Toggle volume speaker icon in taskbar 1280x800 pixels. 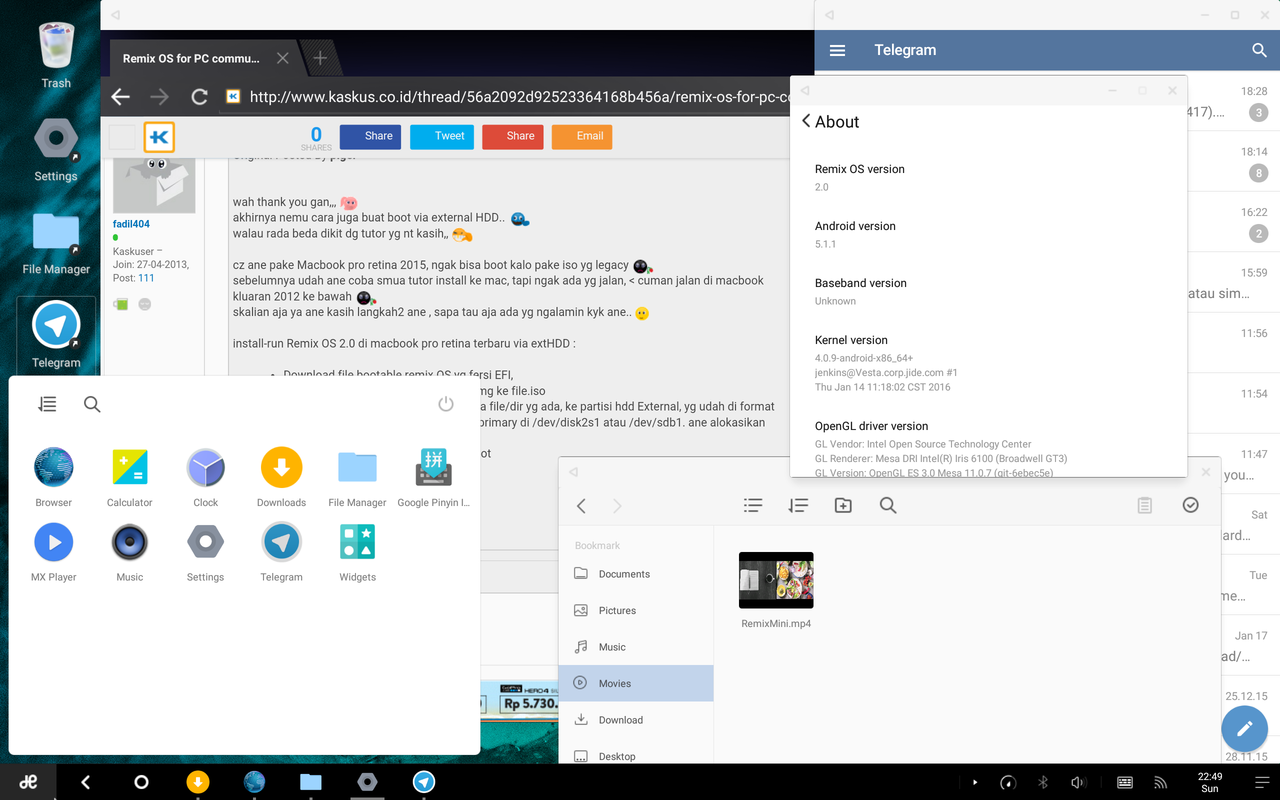(1078, 782)
